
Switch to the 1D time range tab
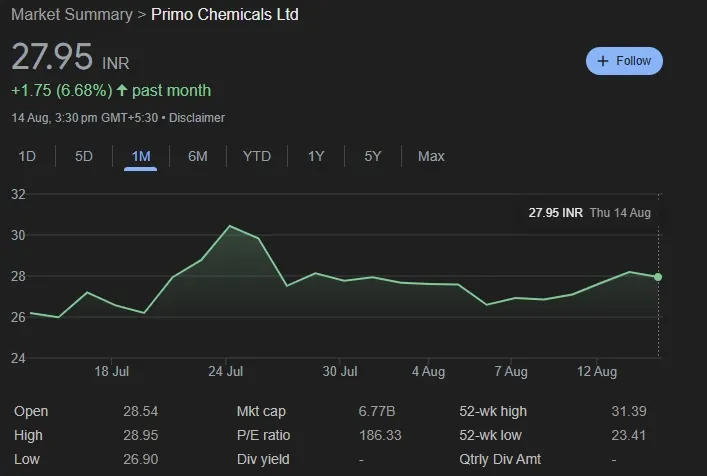click(27, 156)
